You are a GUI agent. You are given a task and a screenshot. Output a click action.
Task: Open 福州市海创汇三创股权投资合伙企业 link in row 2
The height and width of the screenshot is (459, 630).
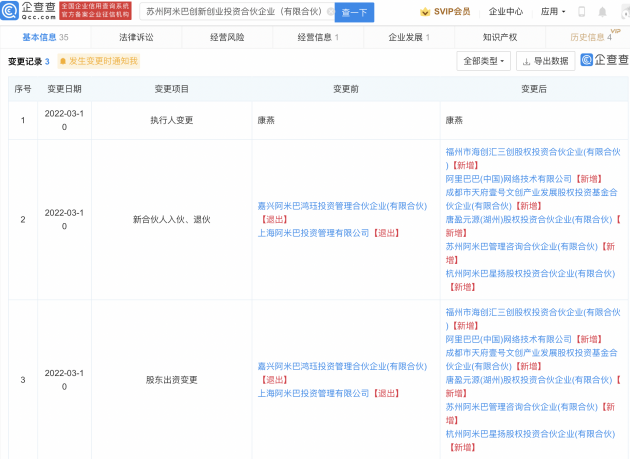(x=533, y=158)
